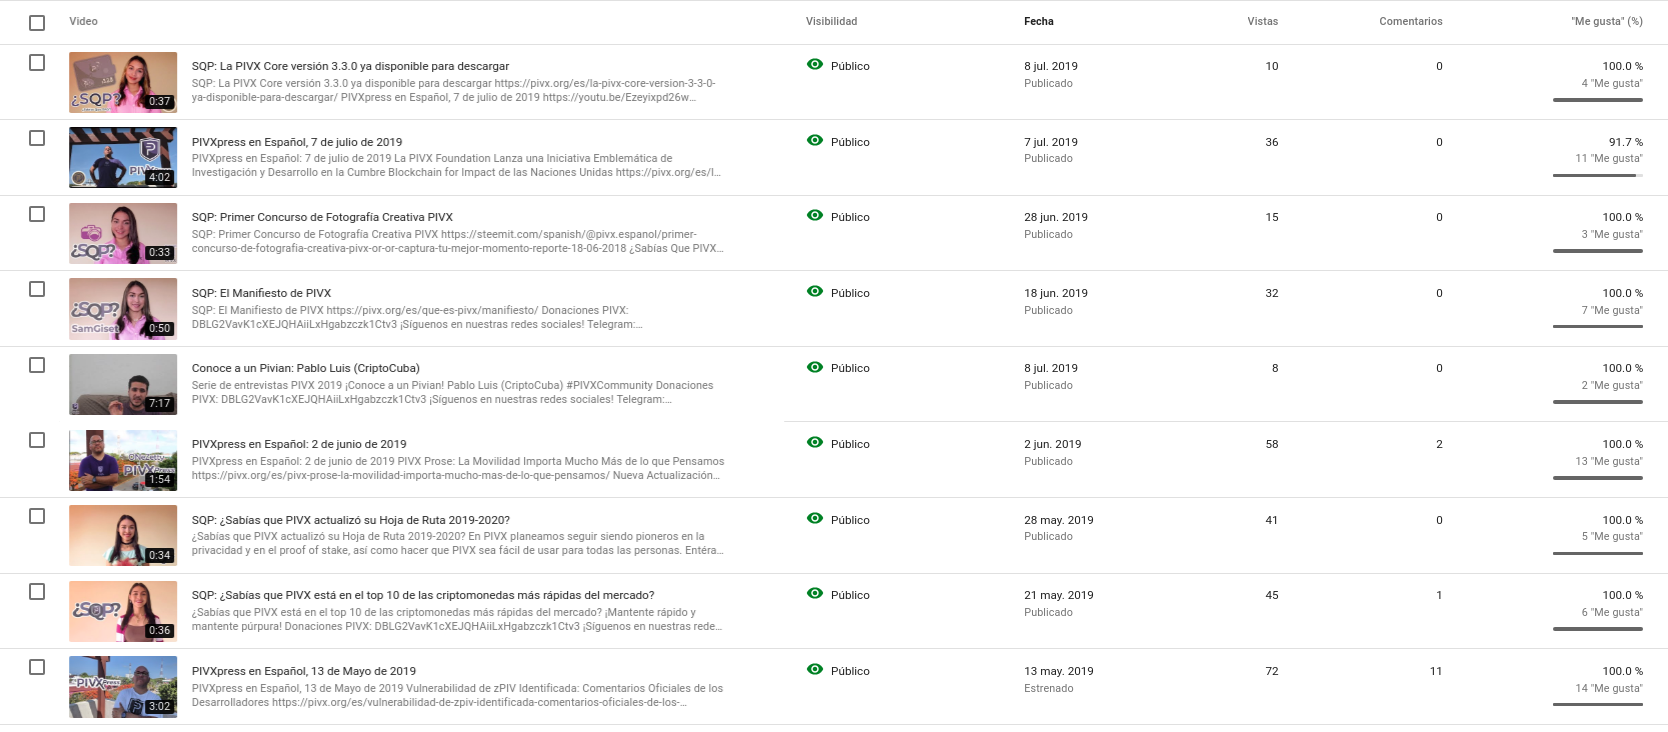
Task: Toggle the select-all checkbox in the header
Action: pyautogui.click(x=37, y=22)
